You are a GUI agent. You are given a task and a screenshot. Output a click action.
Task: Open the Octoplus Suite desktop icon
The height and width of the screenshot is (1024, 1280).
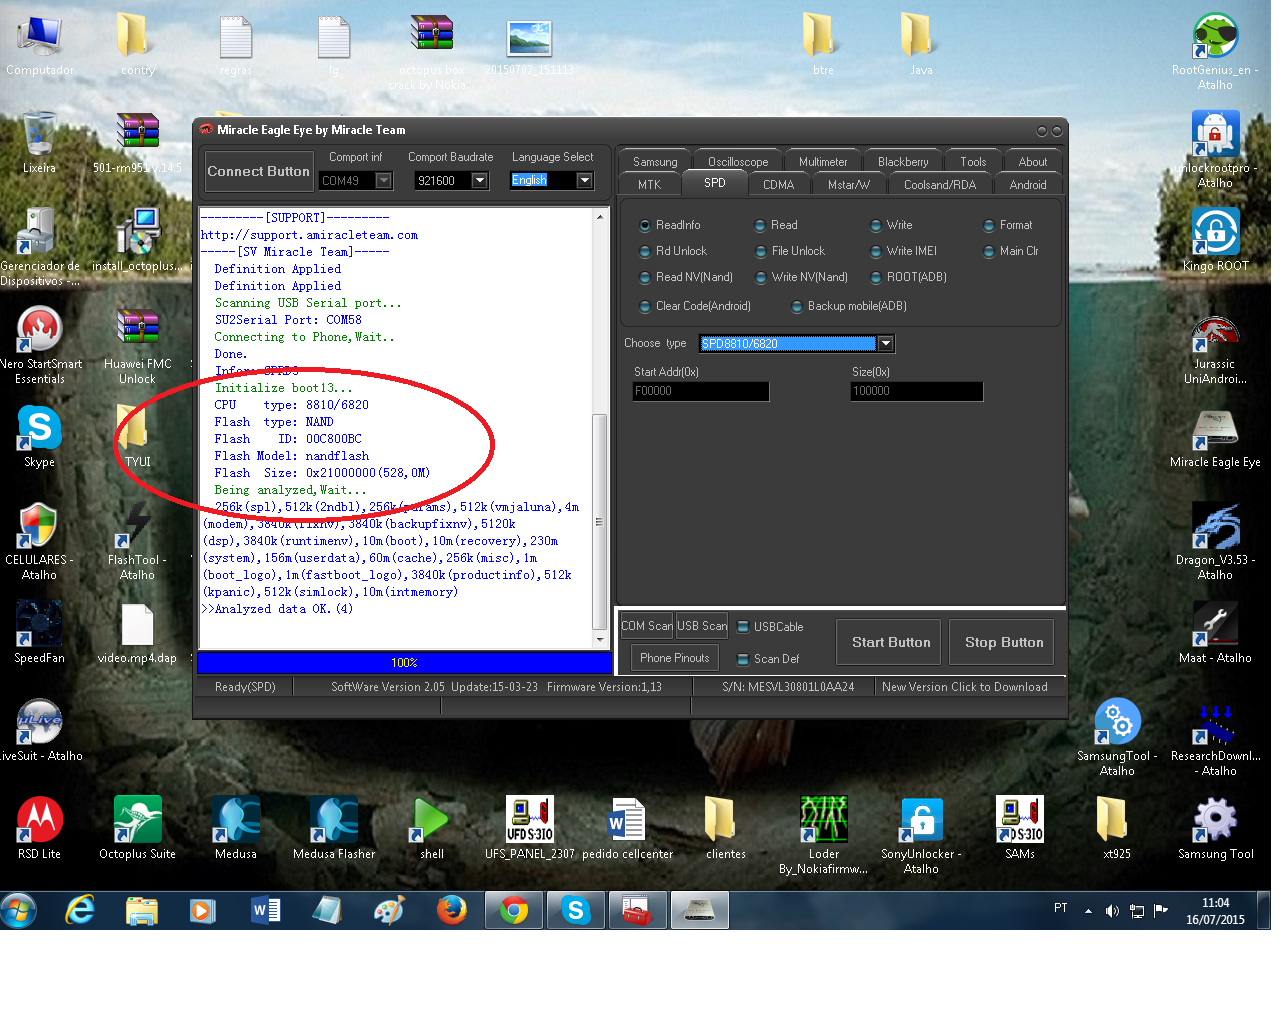(138, 821)
